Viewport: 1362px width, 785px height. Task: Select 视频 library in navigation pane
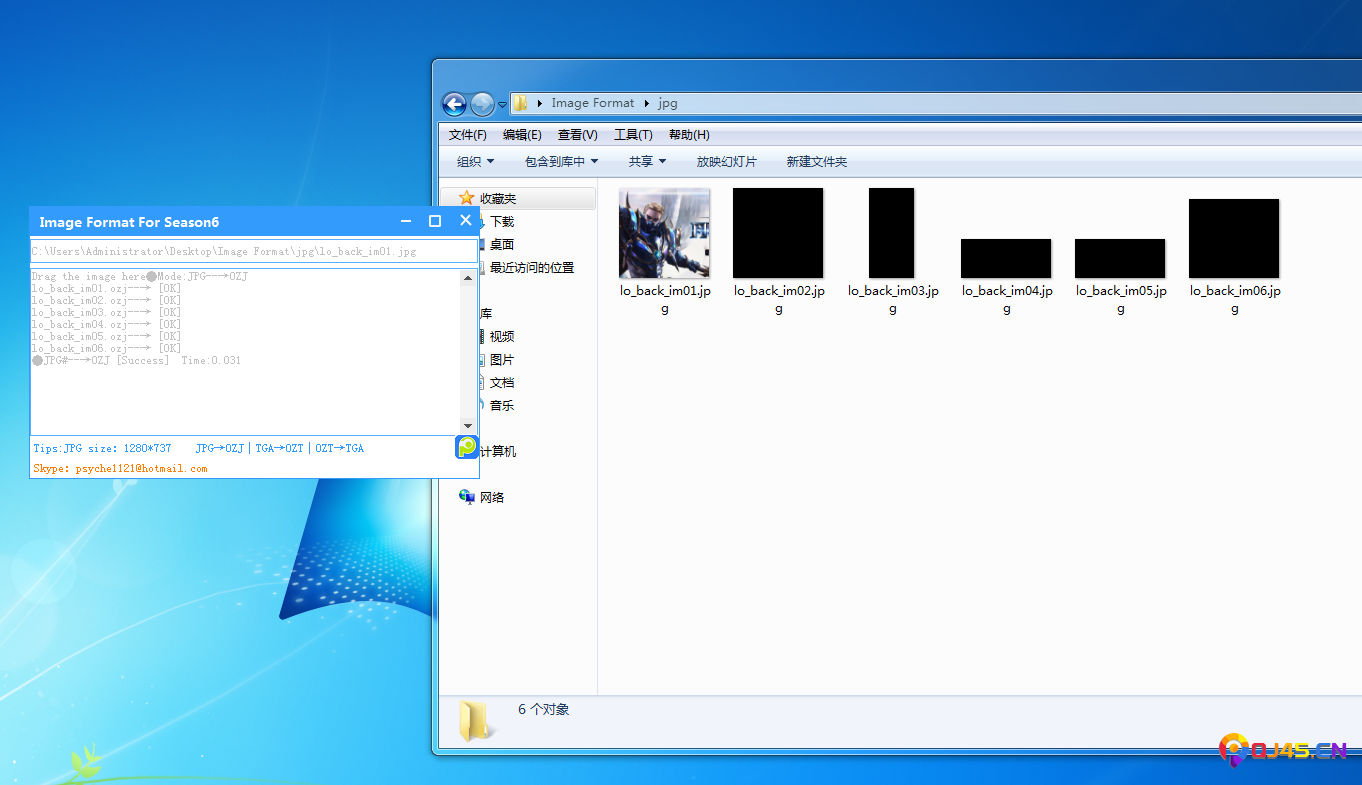(x=502, y=336)
